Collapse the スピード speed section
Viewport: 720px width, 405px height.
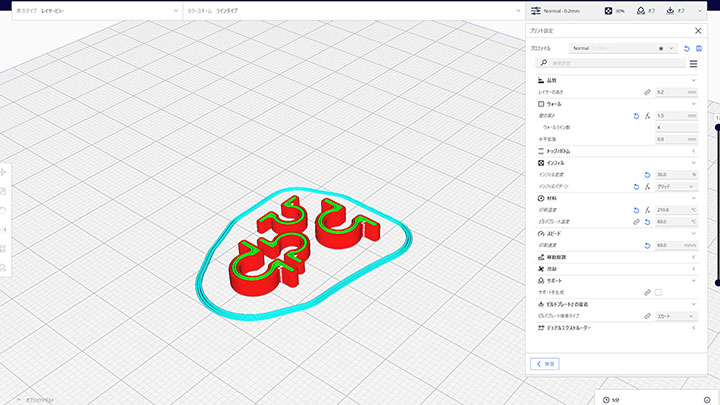(693, 234)
